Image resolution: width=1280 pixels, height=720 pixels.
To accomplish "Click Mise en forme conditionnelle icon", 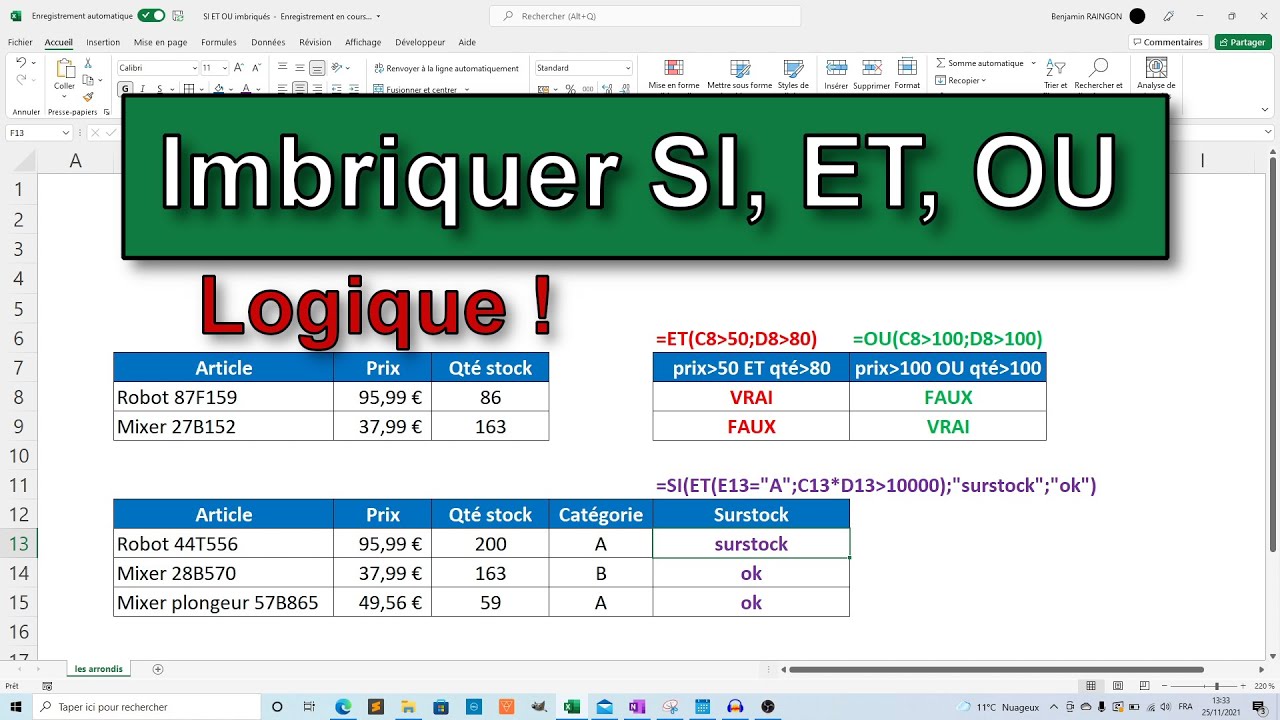I will (x=674, y=68).
